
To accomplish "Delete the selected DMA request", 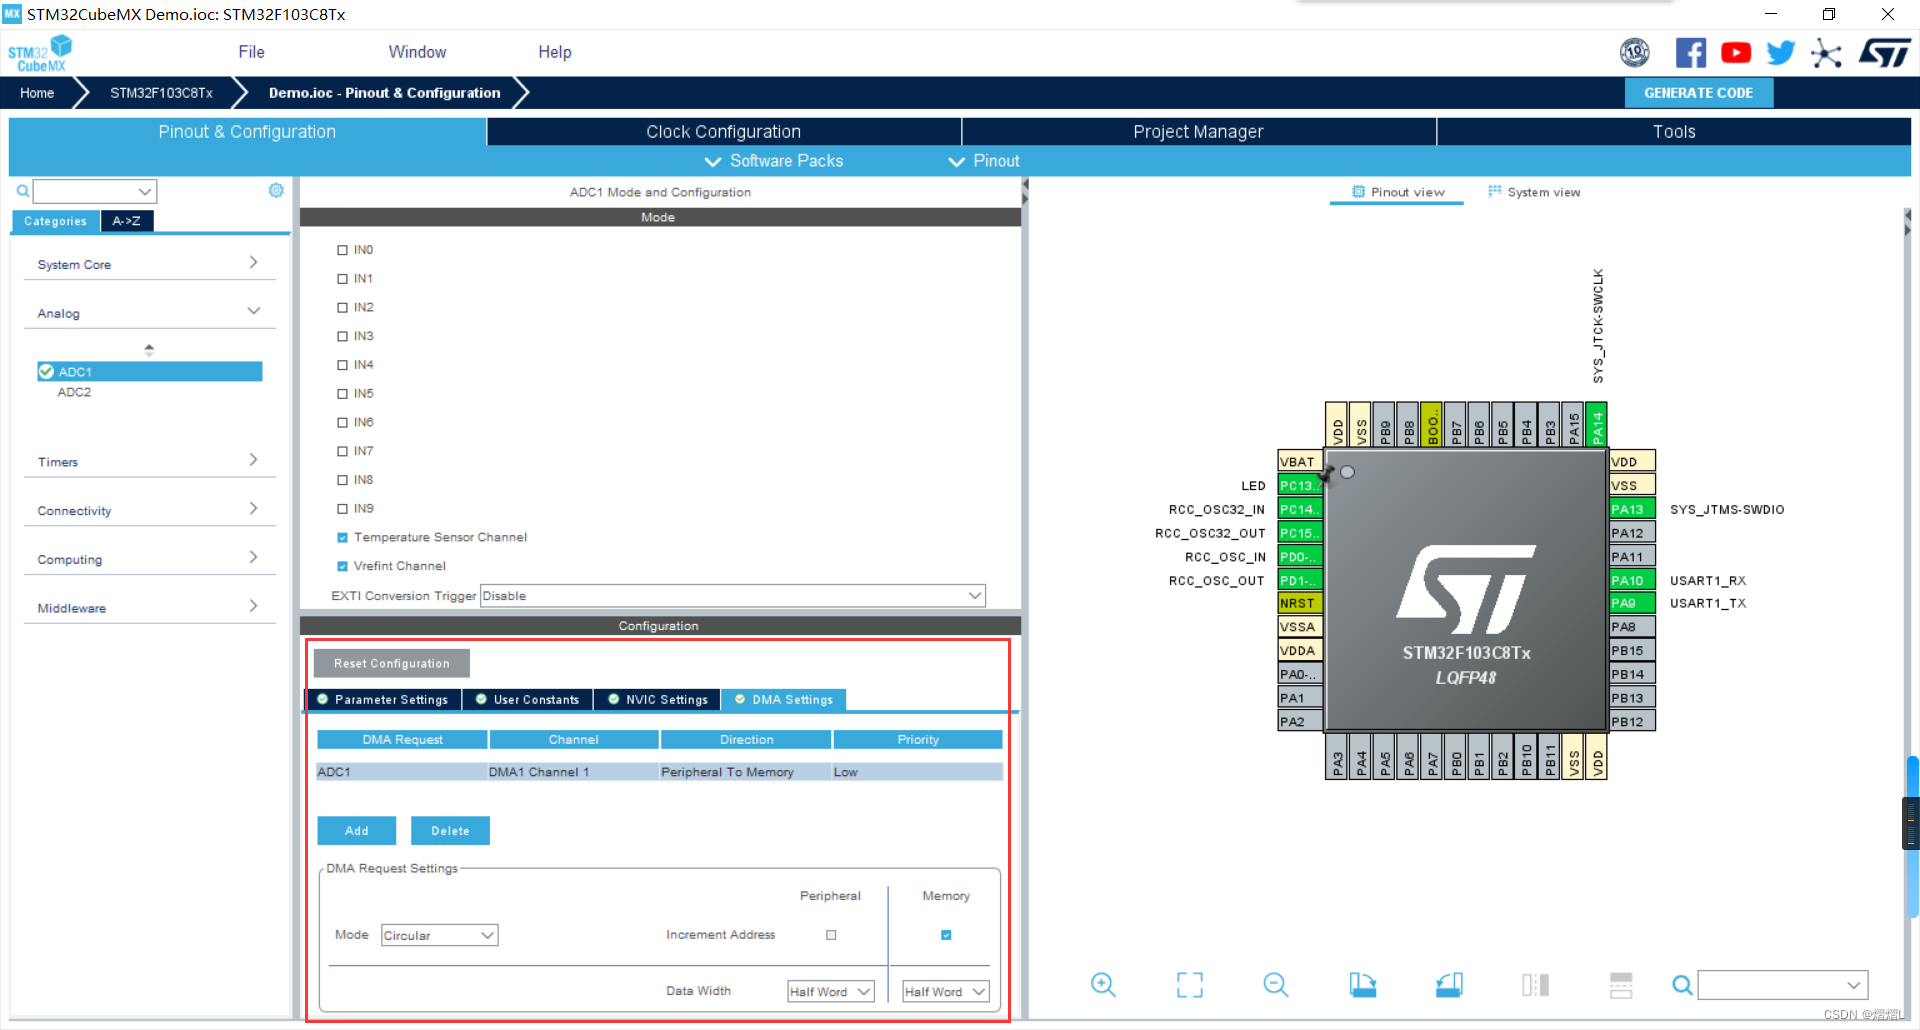I will point(450,831).
